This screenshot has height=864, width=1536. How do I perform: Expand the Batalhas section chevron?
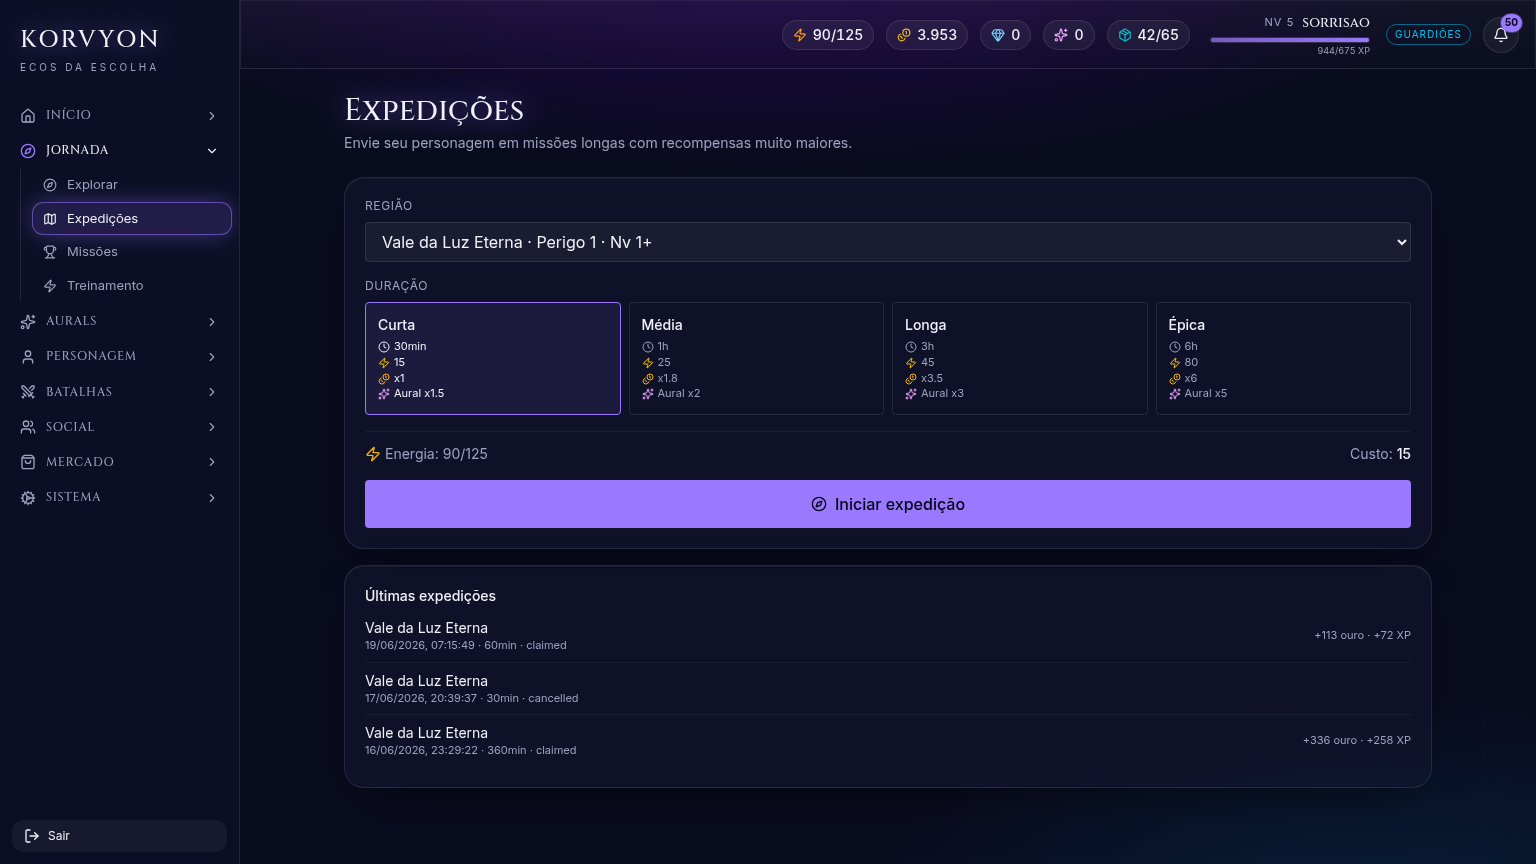point(212,392)
